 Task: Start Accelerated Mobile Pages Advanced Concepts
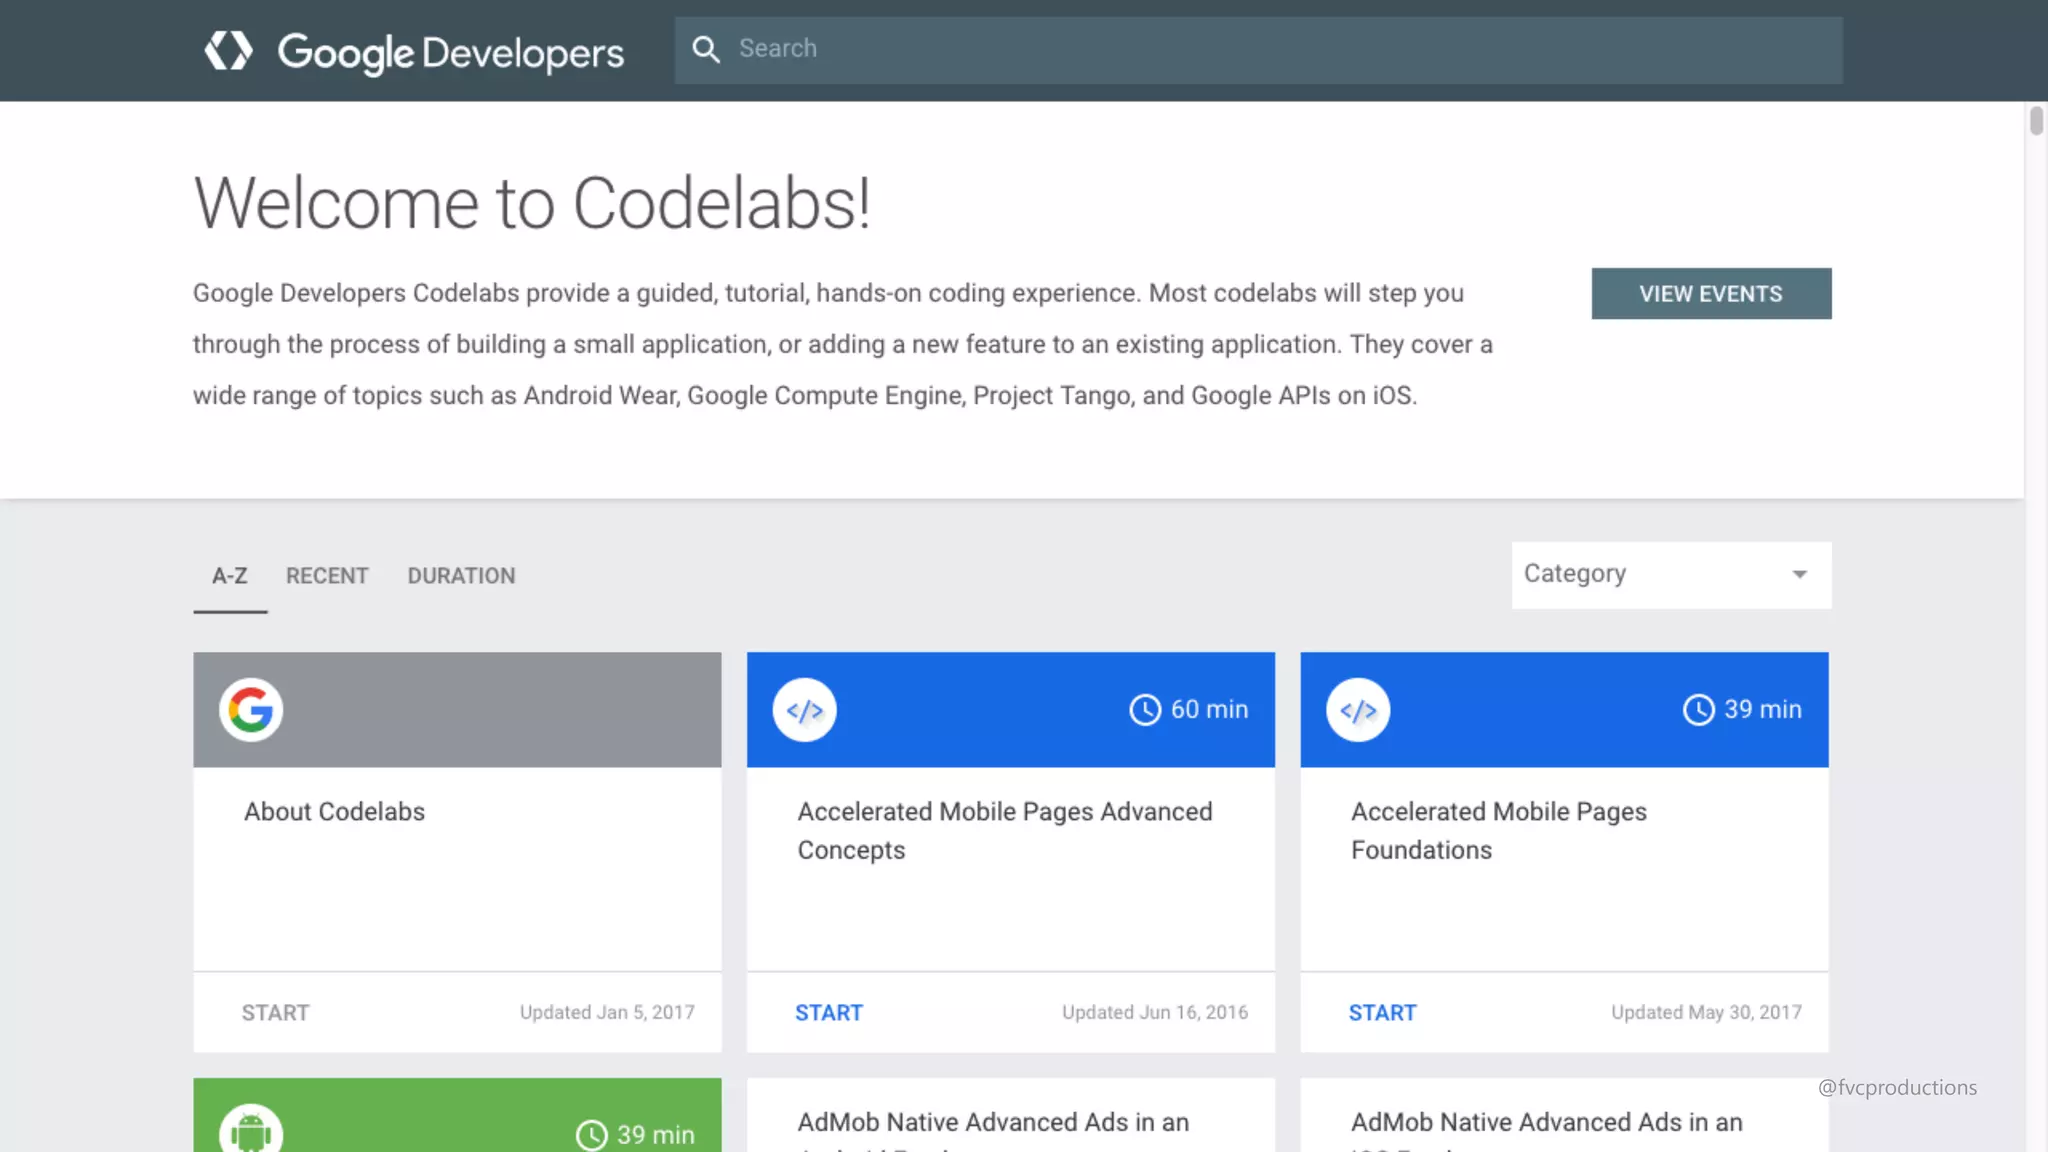(829, 1013)
